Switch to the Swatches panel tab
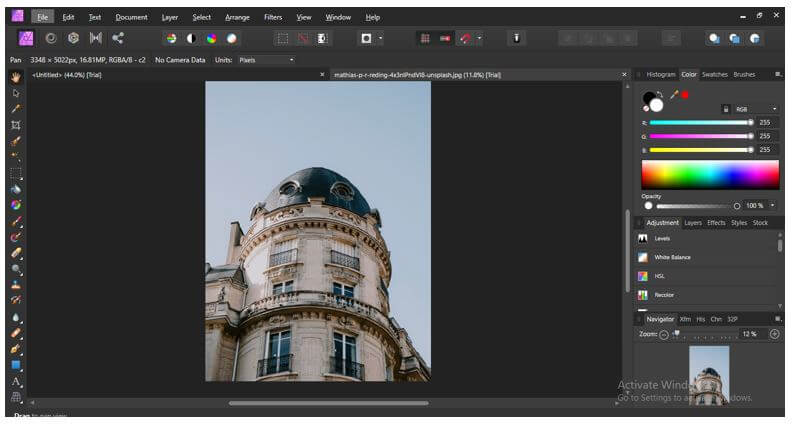 coord(715,75)
